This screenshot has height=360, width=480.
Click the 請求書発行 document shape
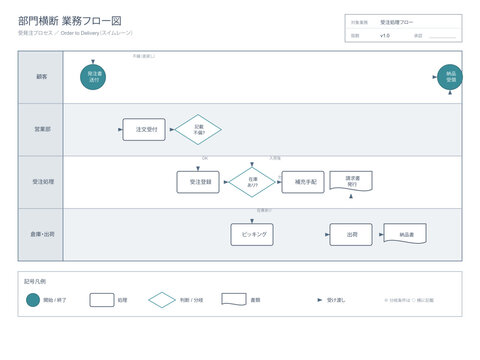tap(351, 181)
